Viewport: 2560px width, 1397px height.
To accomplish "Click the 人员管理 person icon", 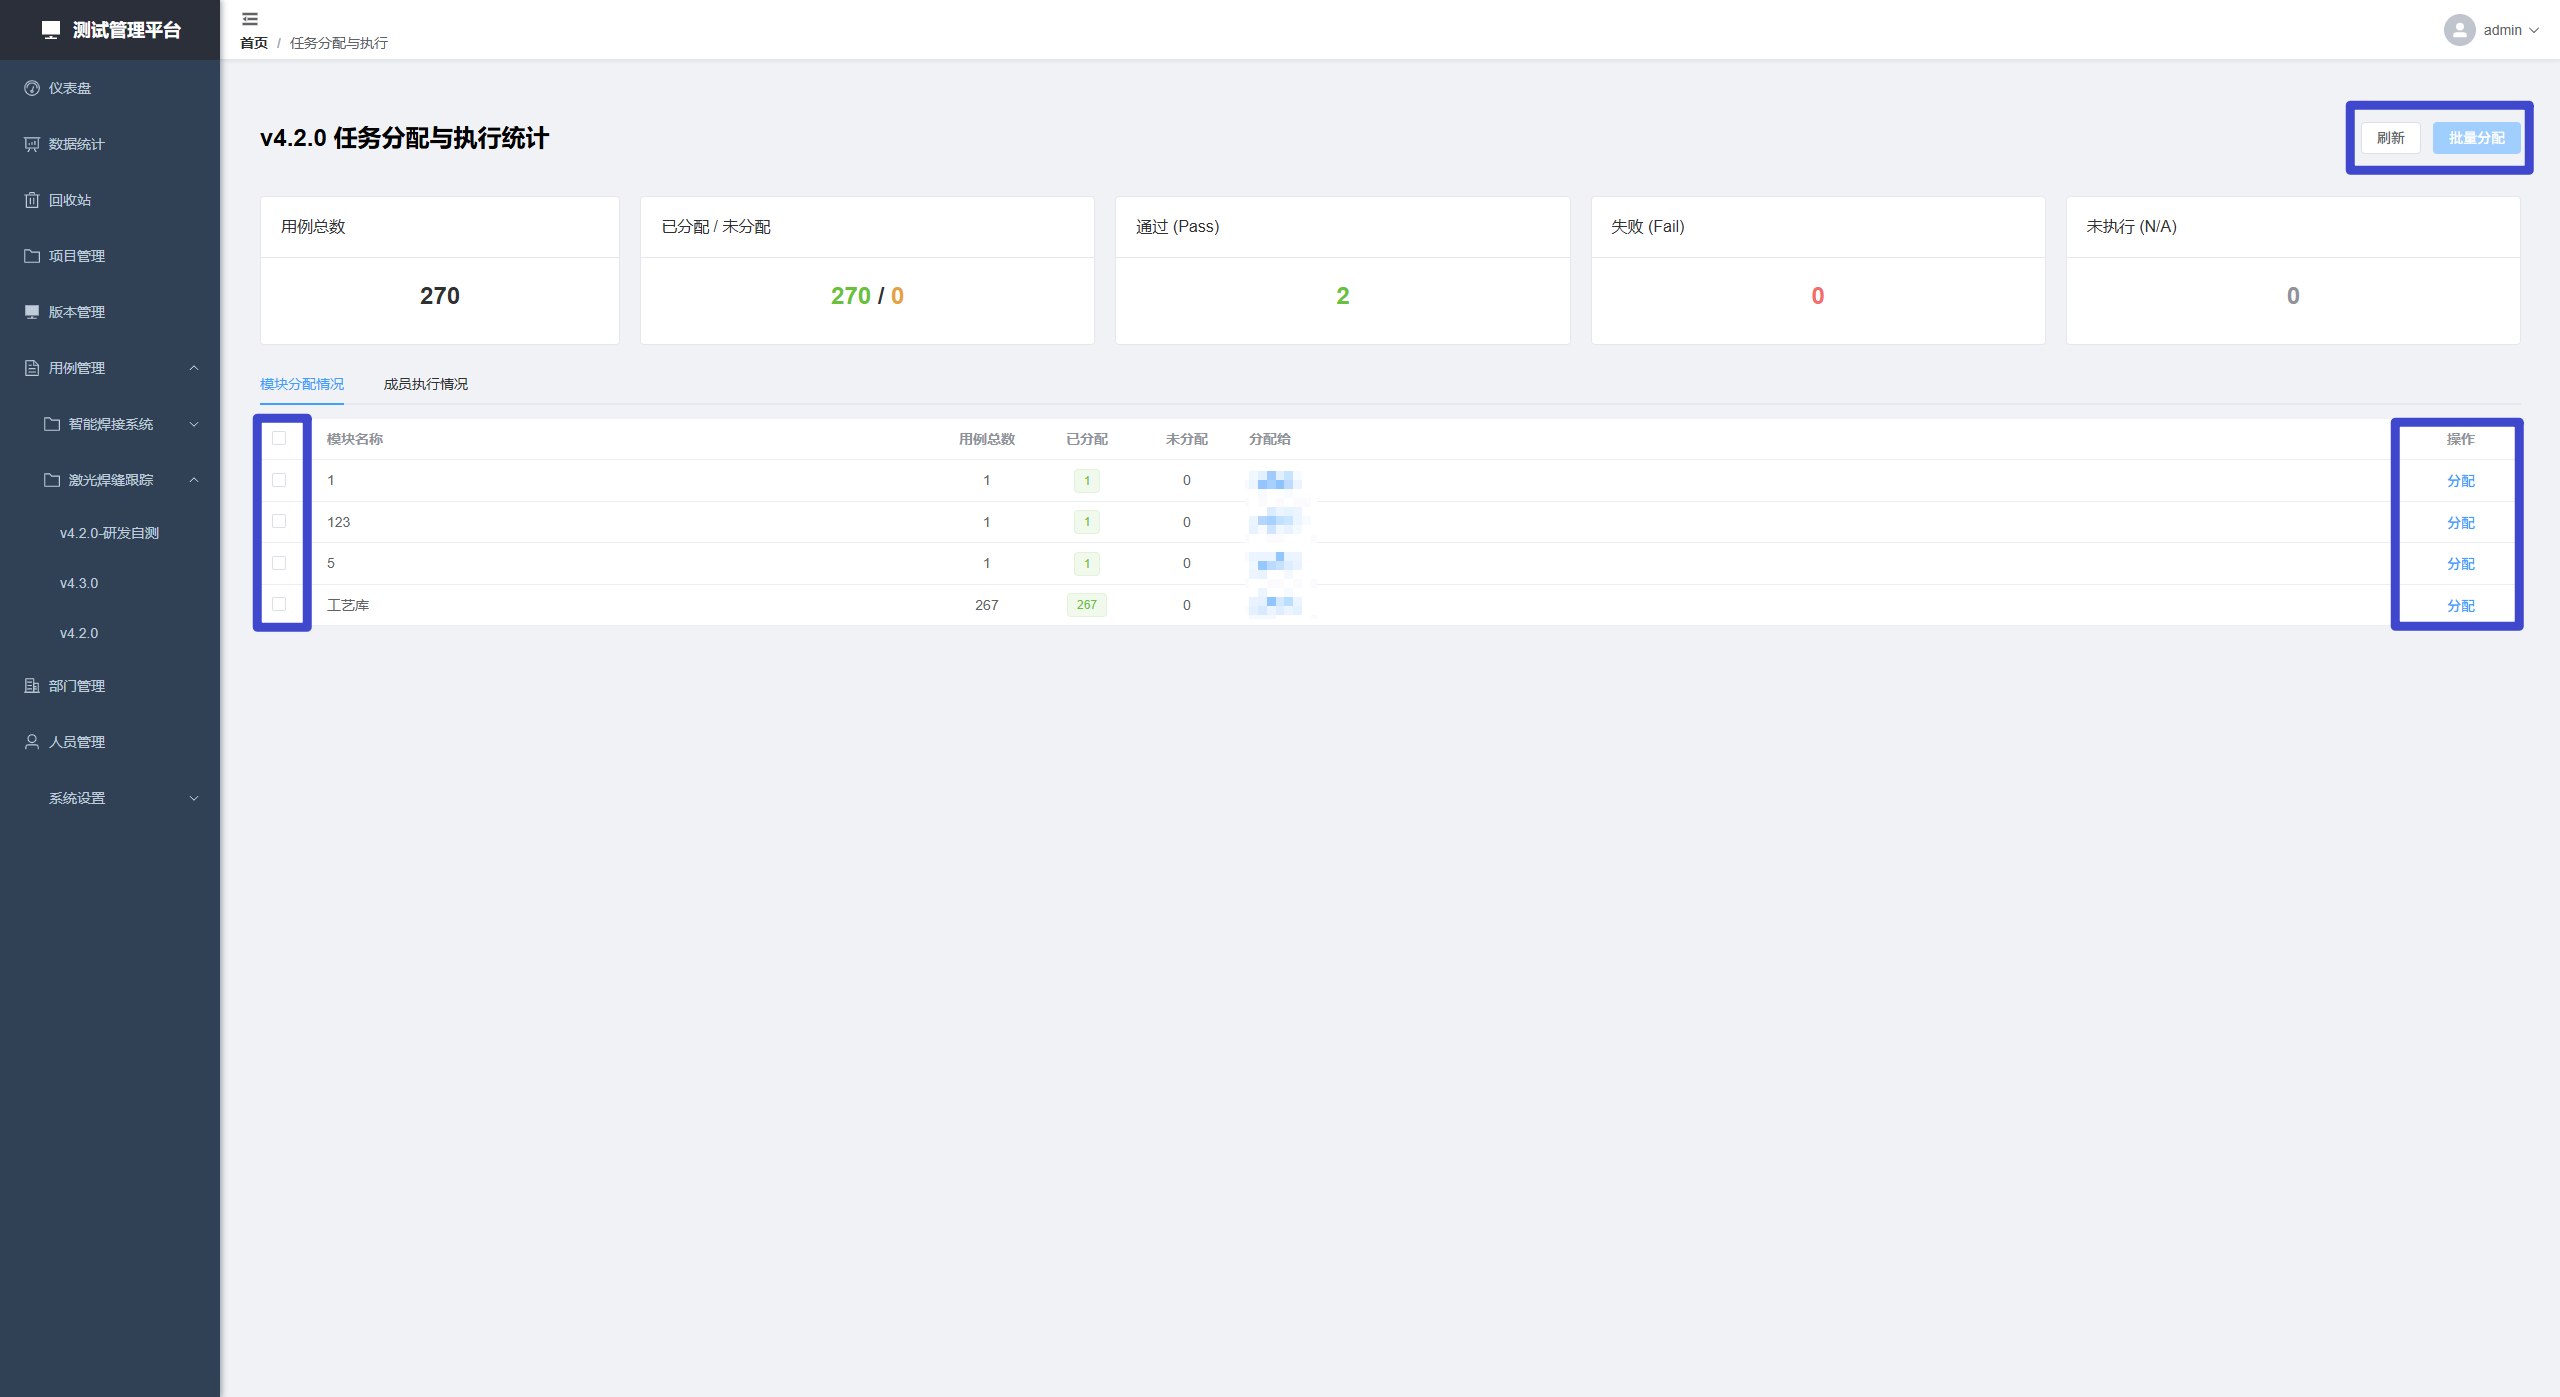I will tap(32, 742).
